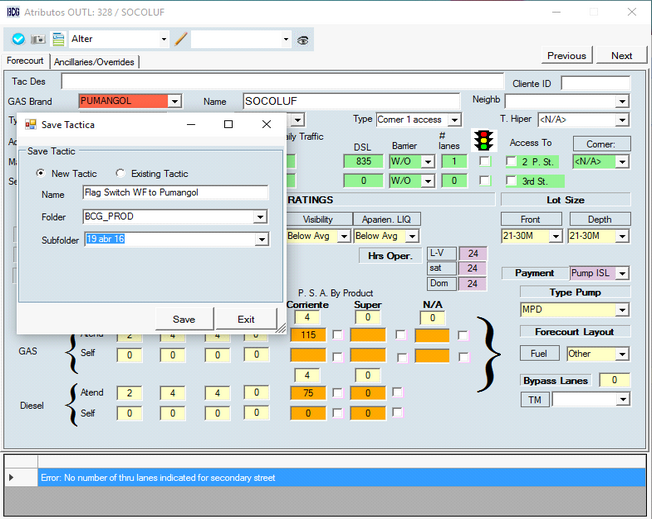The image size is (652, 519).
Task: Click the traffic light icon
Action: pos(483,140)
